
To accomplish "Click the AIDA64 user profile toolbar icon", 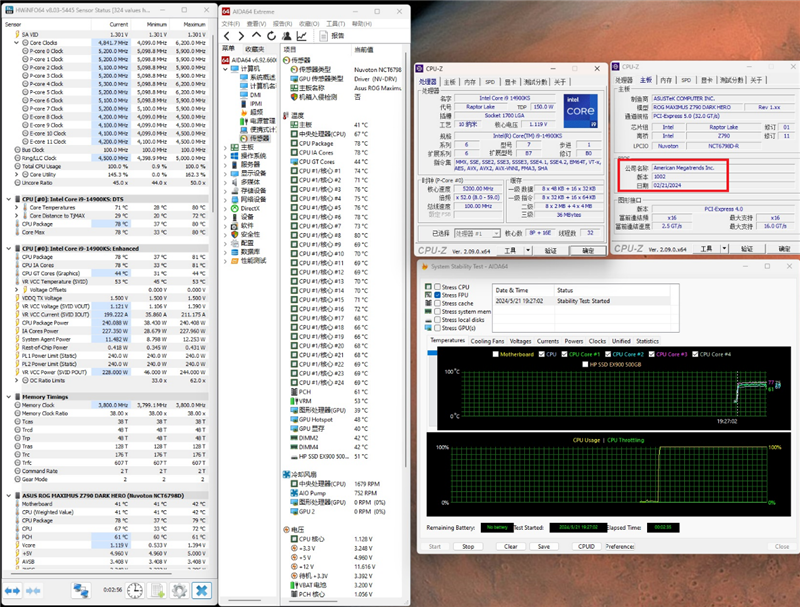I will coord(287,34).
